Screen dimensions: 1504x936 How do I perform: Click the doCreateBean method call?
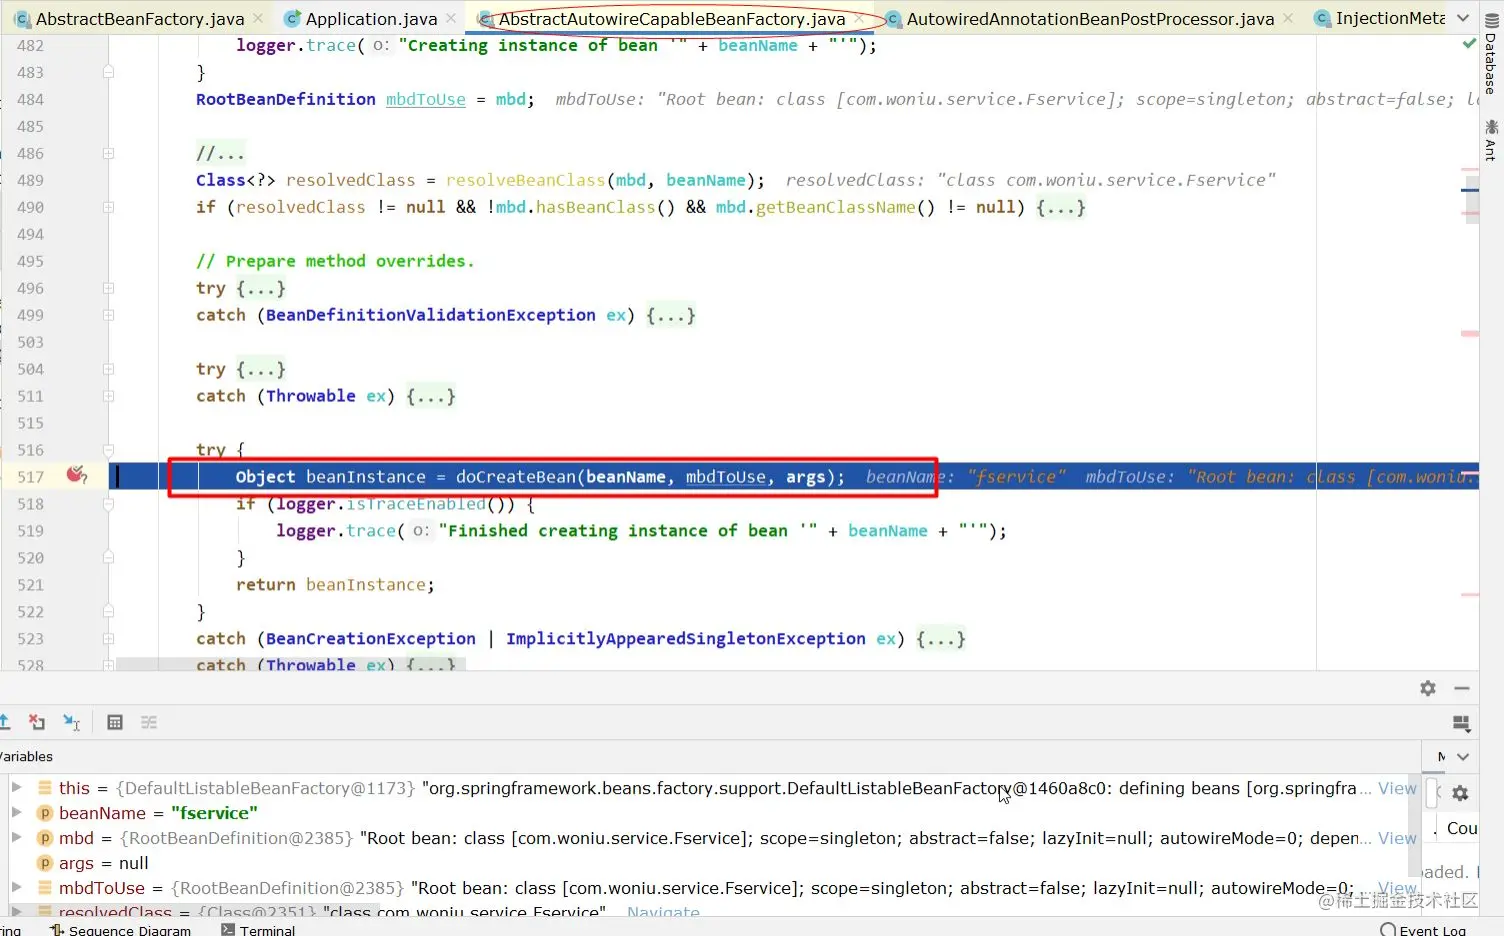click(516, 477)
